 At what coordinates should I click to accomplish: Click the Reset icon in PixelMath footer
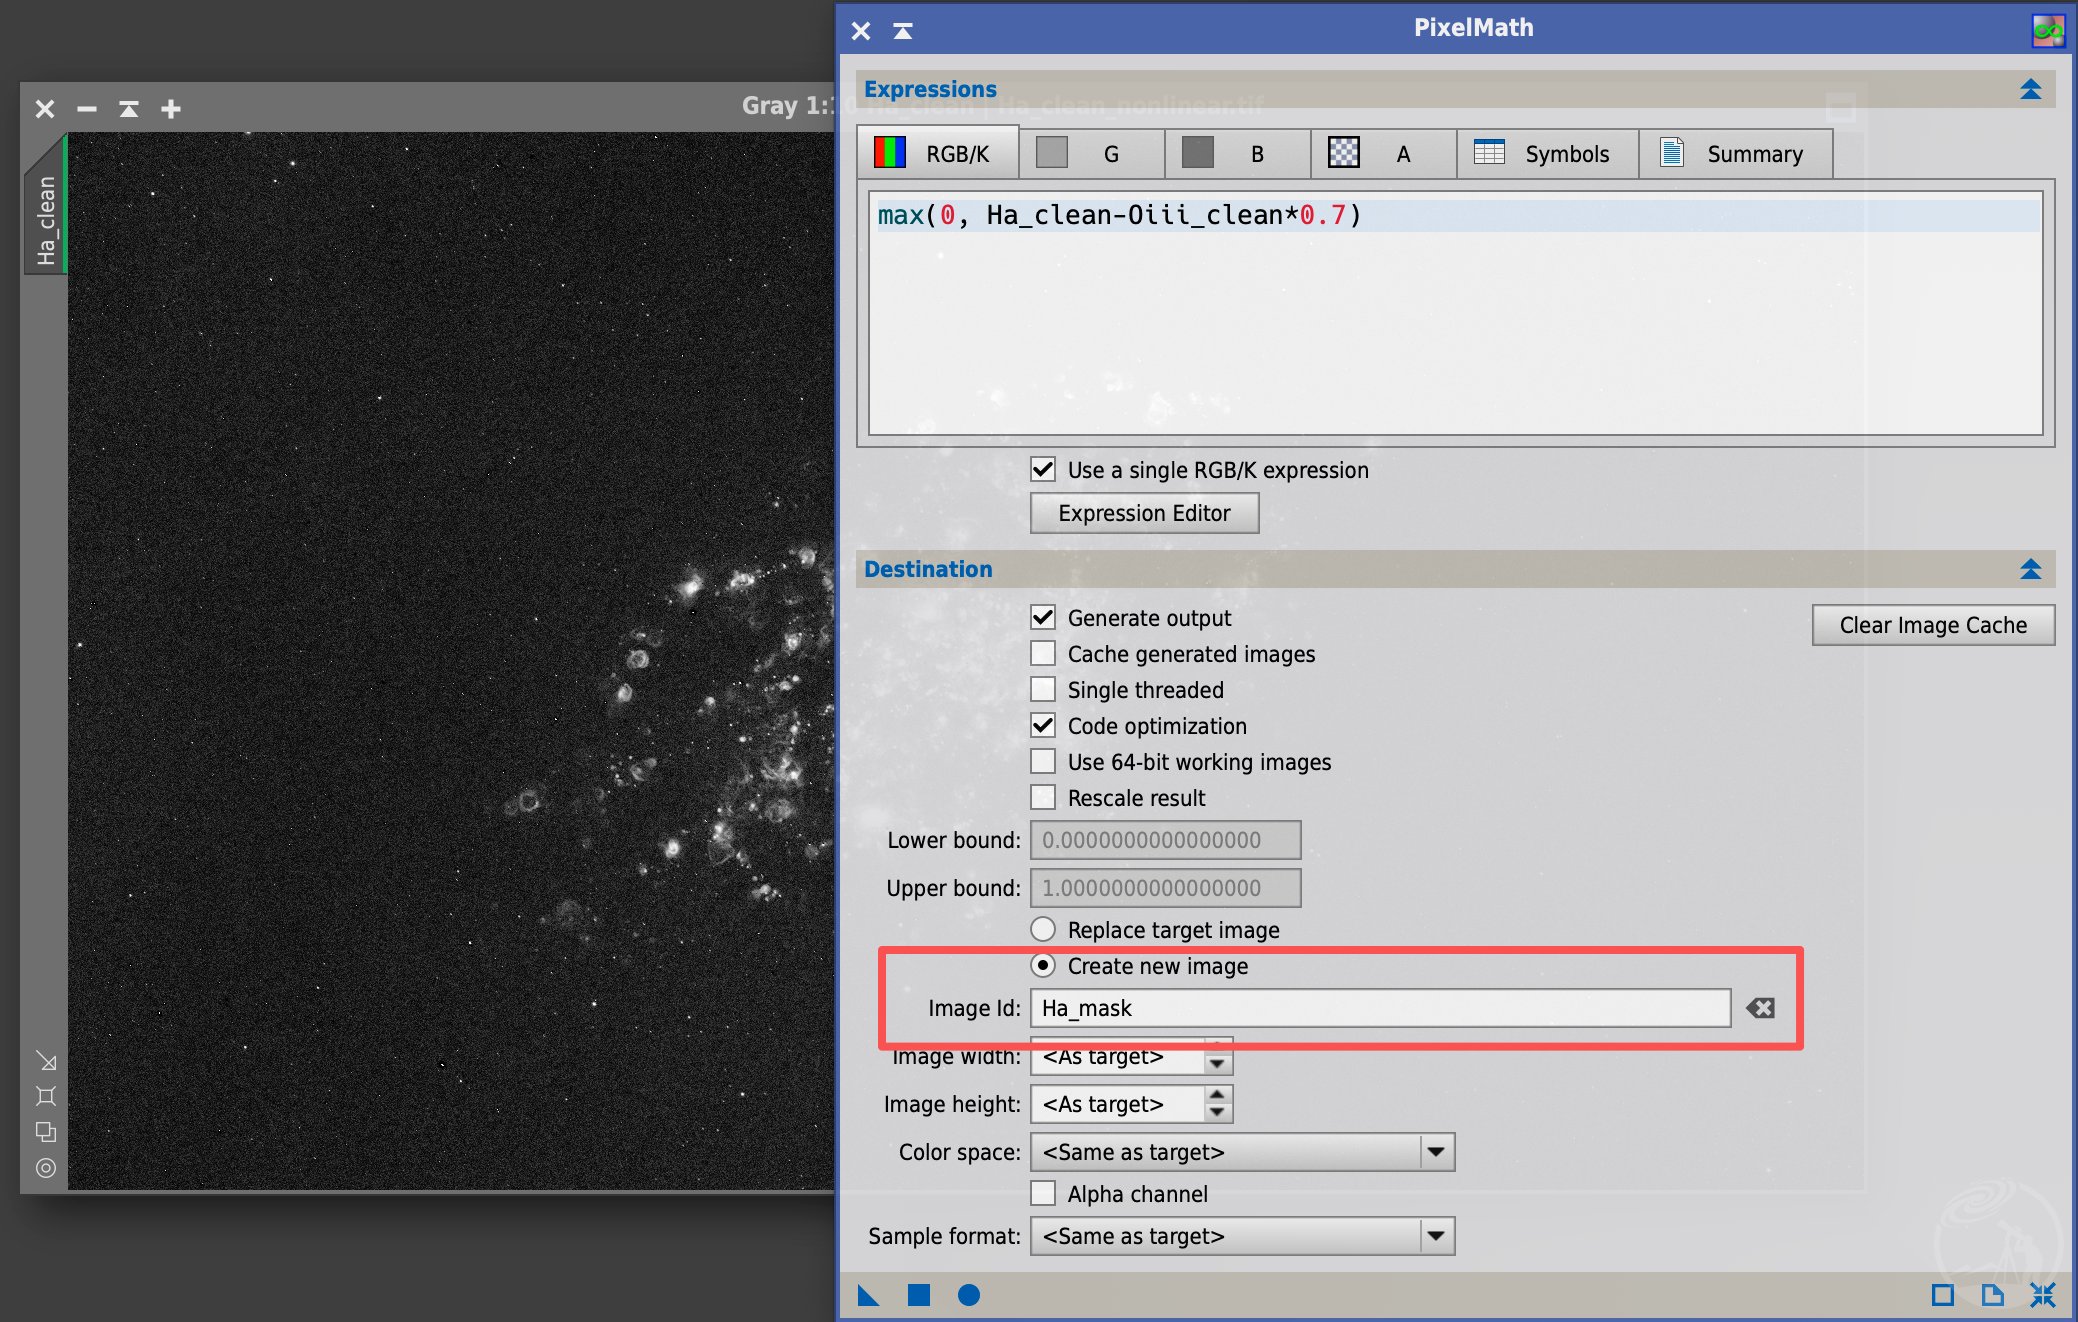[x=2042, y=1296]
